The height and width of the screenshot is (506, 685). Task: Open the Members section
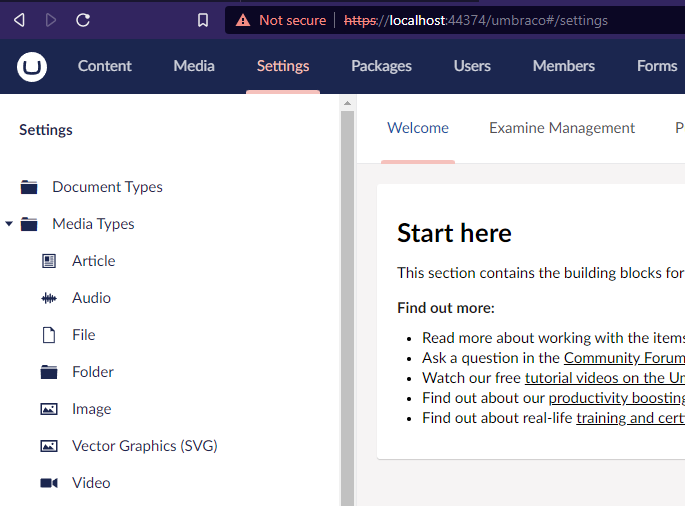coord(564,66)
